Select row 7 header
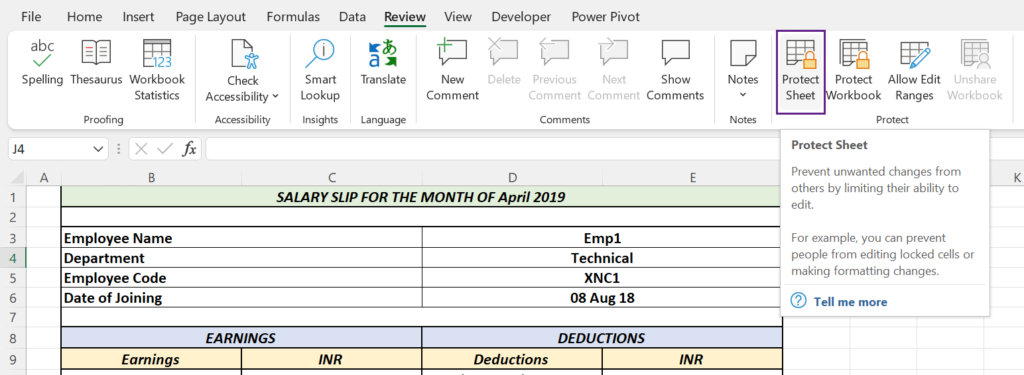 pos(13,318)
